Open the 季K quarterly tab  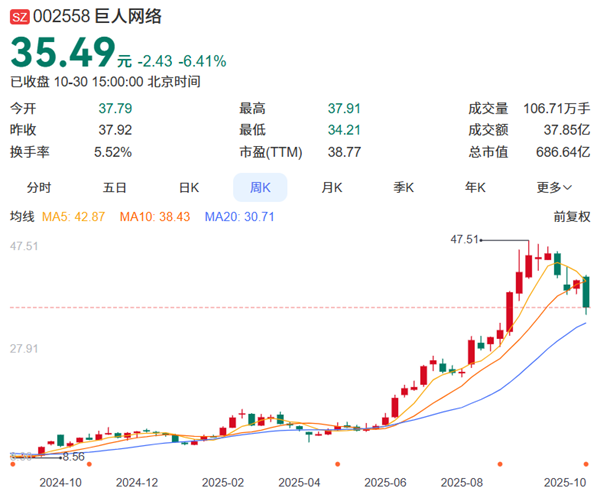point(404,188)
